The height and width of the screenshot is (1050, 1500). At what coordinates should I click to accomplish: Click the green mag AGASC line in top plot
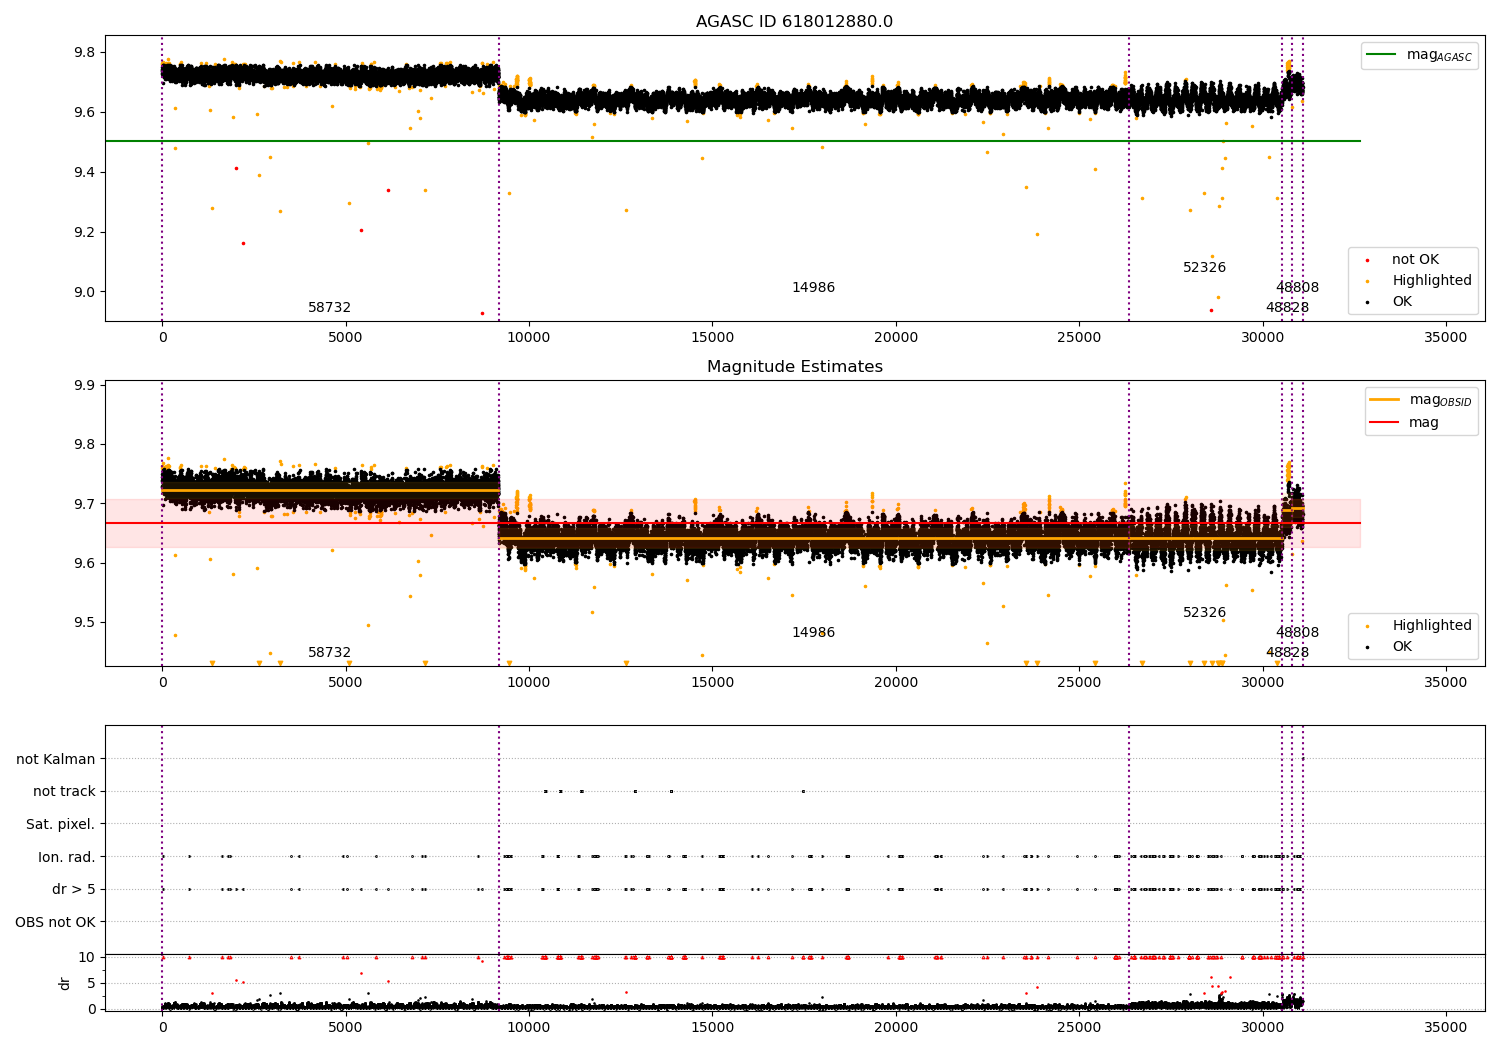click(x=732, y=141)
